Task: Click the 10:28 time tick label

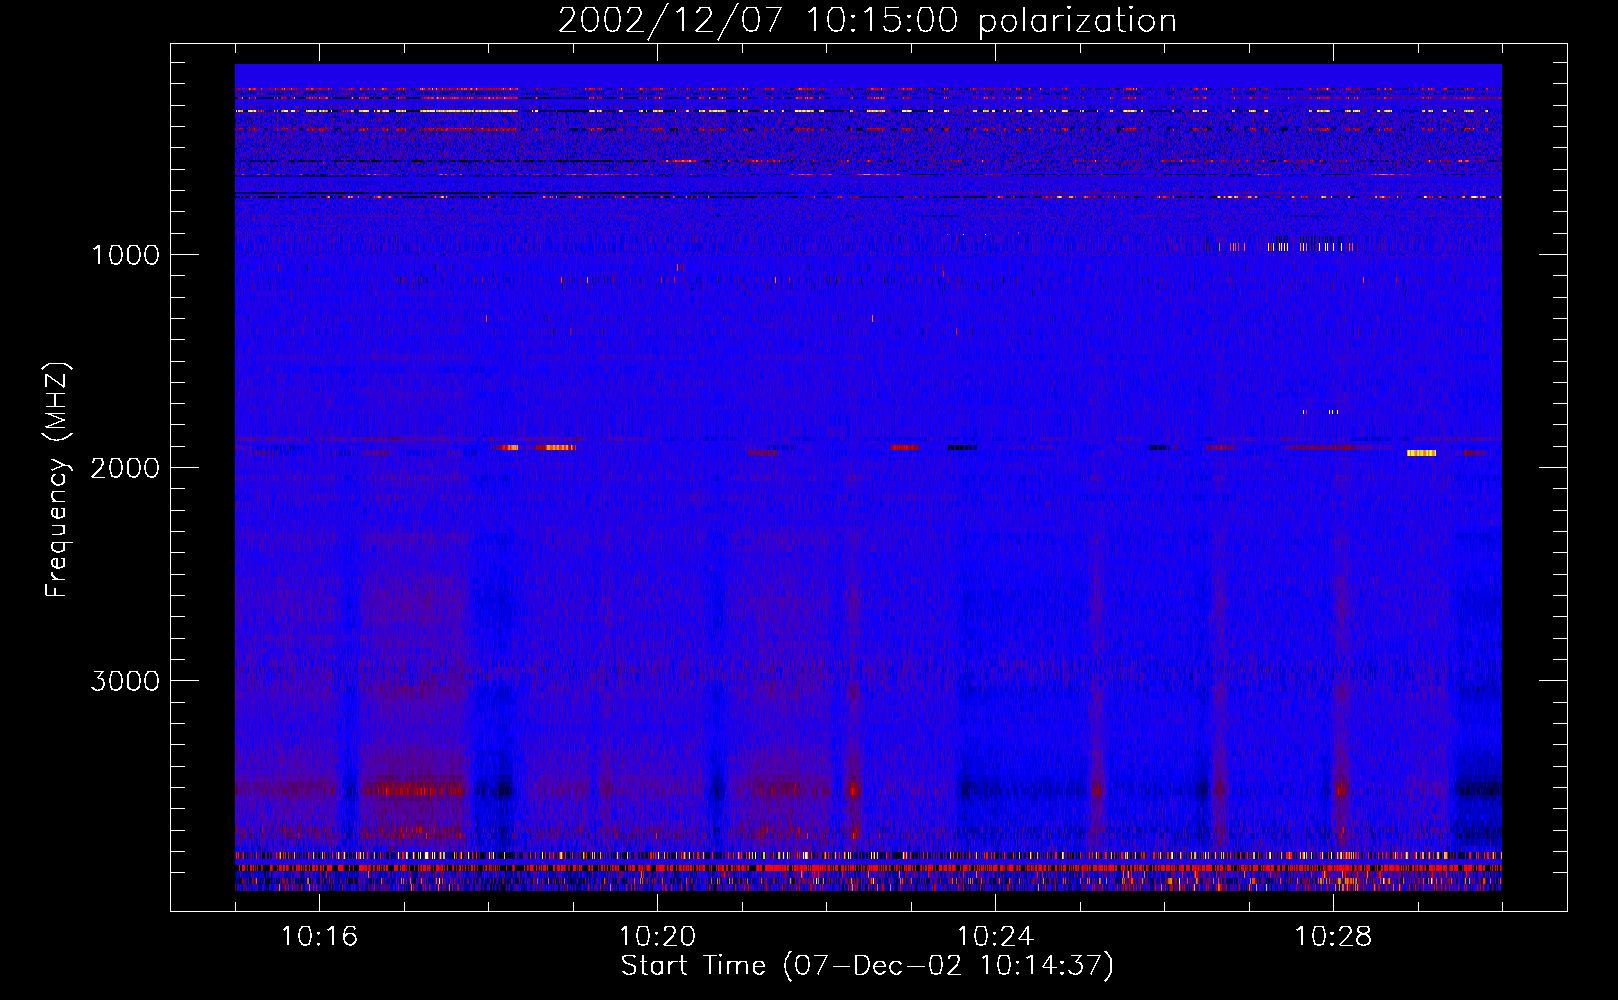Action: (x=1333, y=937)
